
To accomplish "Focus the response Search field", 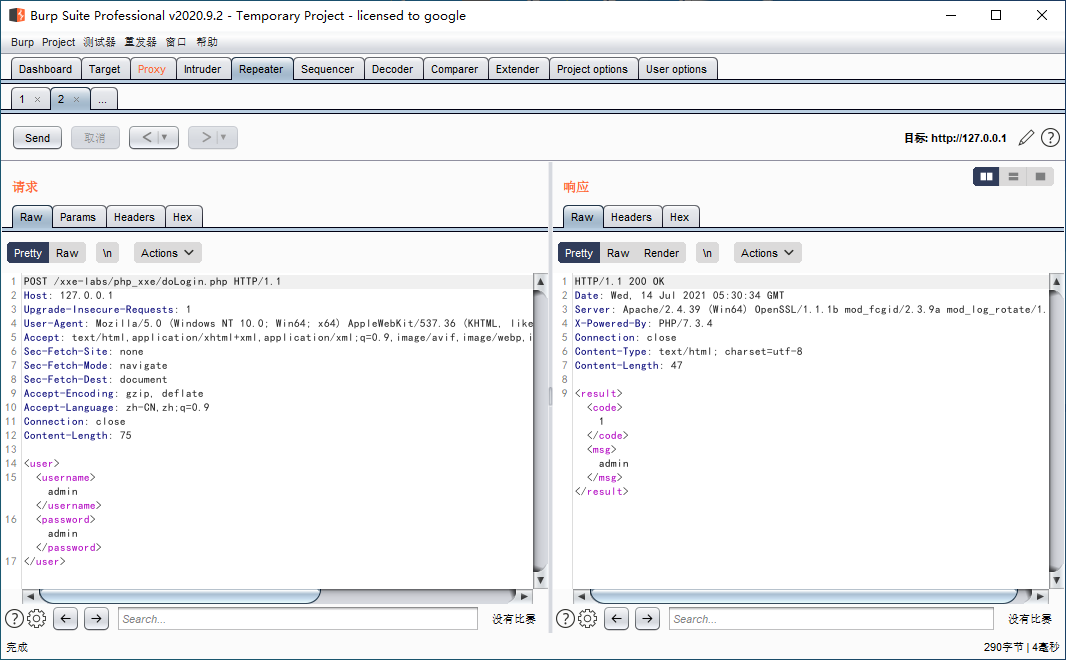I will tap(831, 619).
